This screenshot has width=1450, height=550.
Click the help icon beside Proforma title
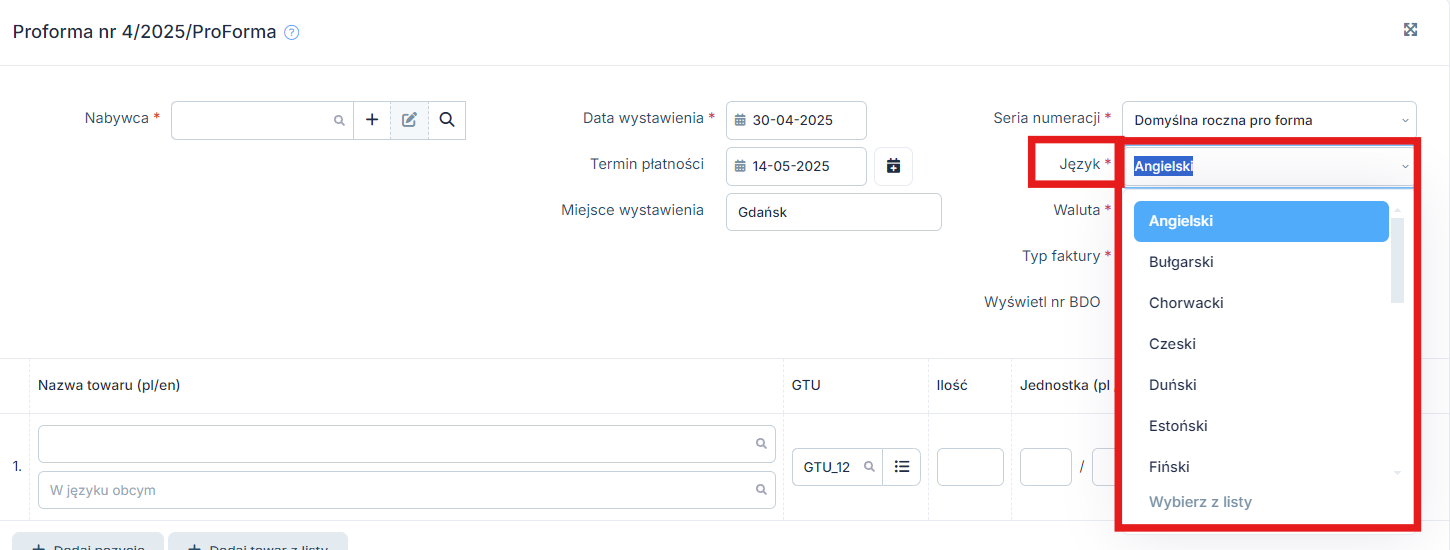[x=292, y=32]
